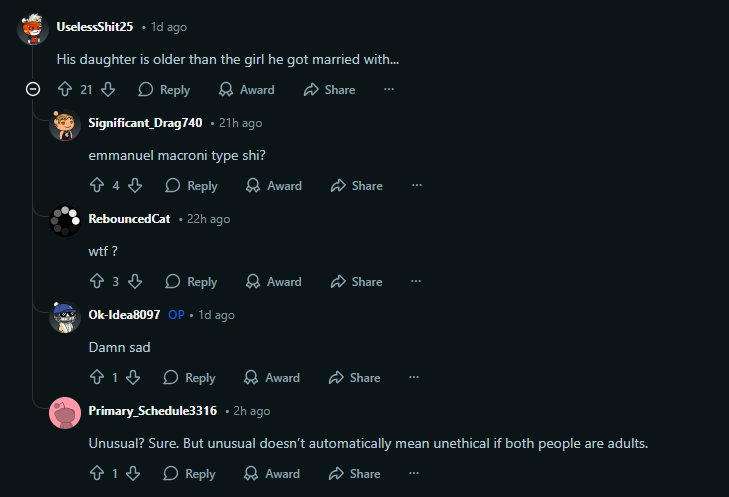Reply to UselessShit25's comment

pos(164,90)
